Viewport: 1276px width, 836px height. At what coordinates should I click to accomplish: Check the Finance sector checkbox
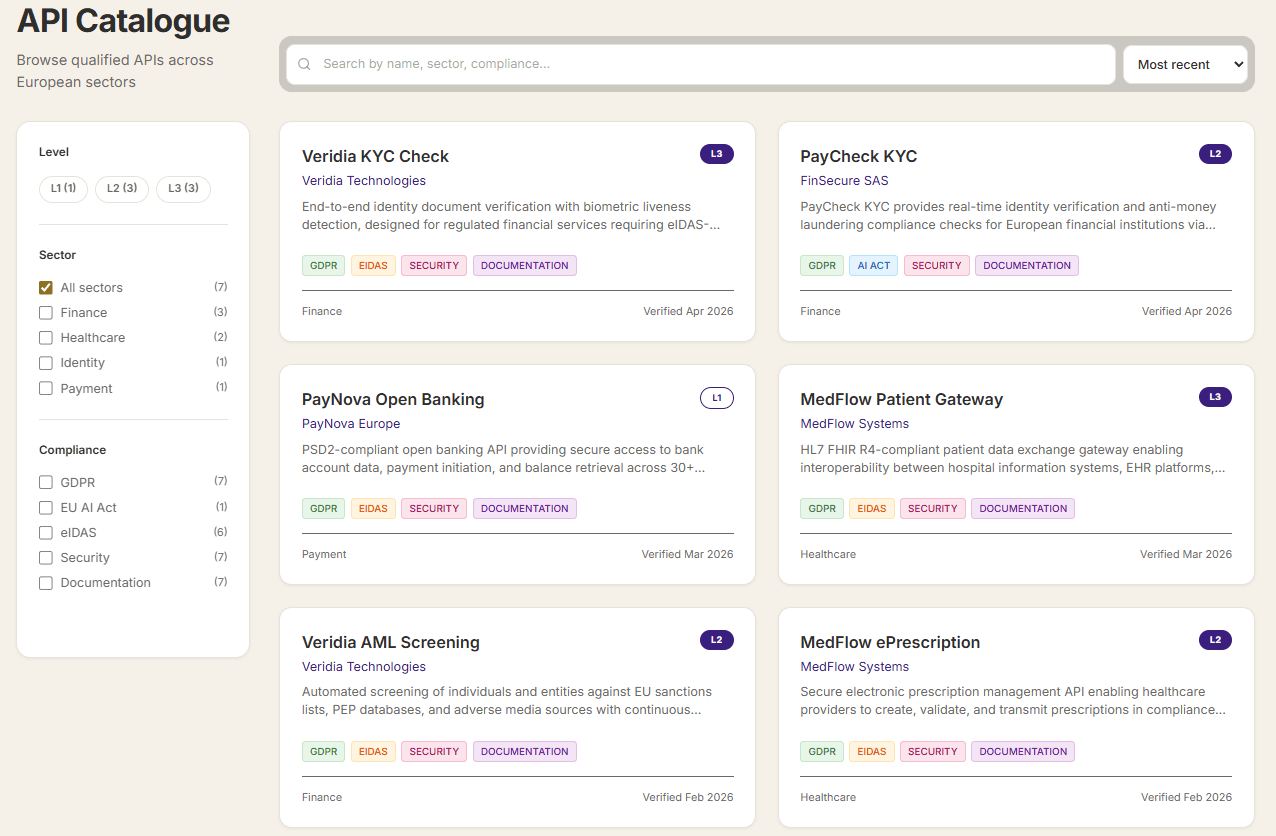(45, 312)
